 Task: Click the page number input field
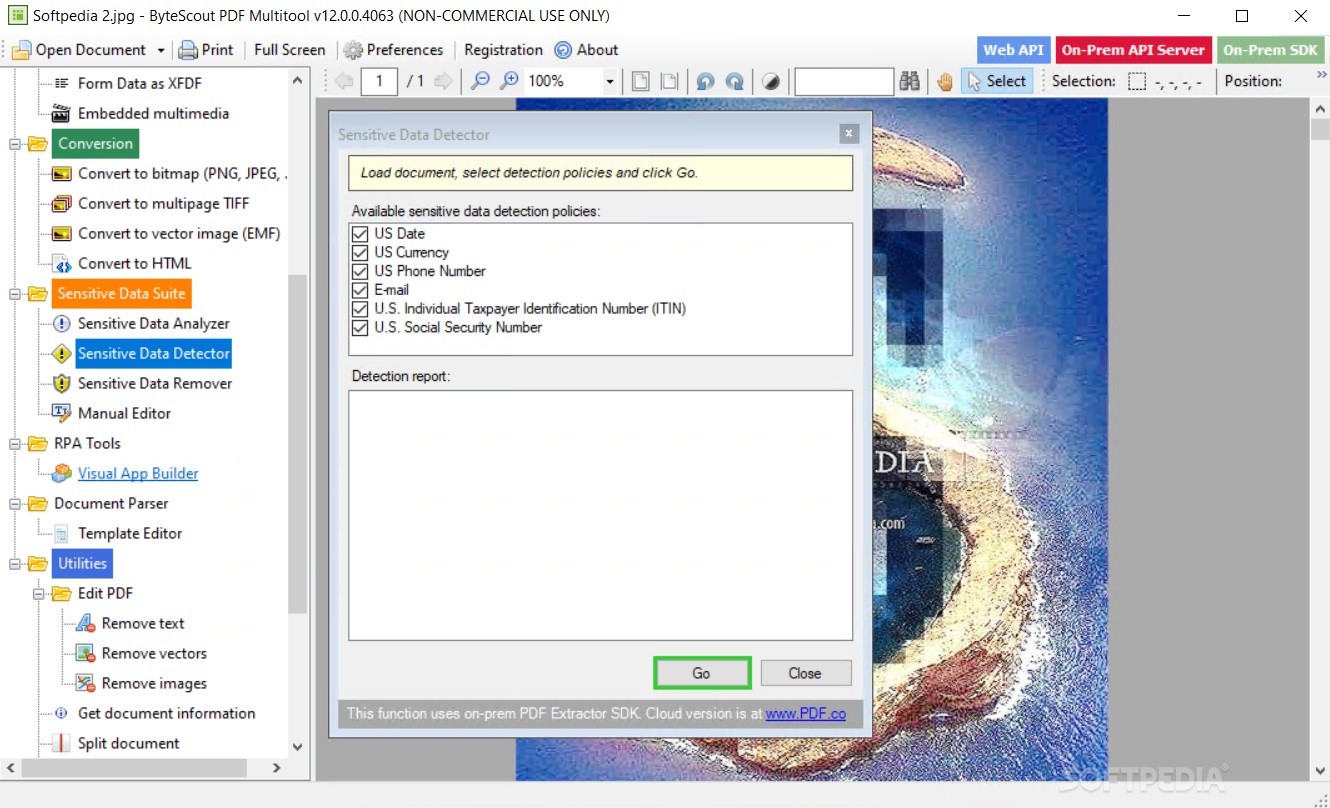(x=379, y=81)
